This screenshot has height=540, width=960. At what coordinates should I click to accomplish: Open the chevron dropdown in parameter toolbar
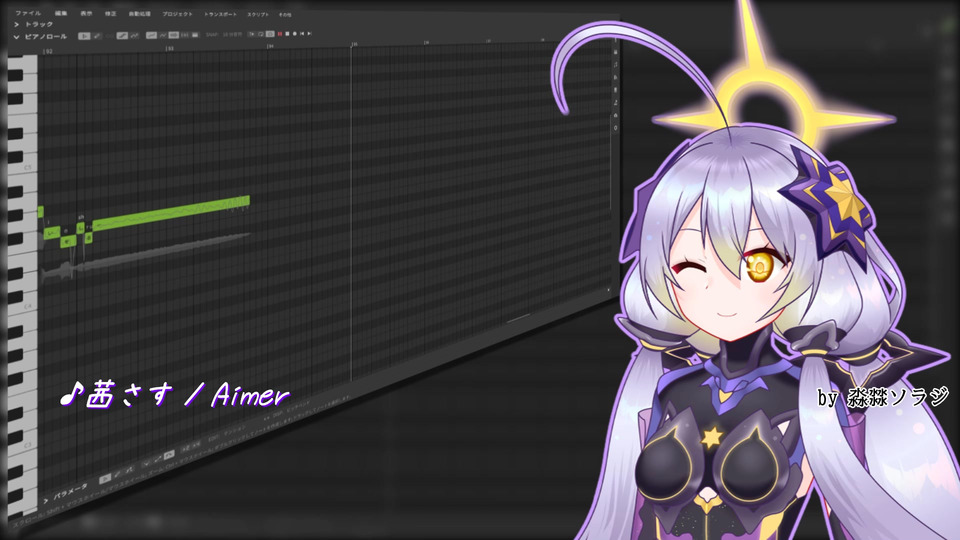tap(146, 463)
